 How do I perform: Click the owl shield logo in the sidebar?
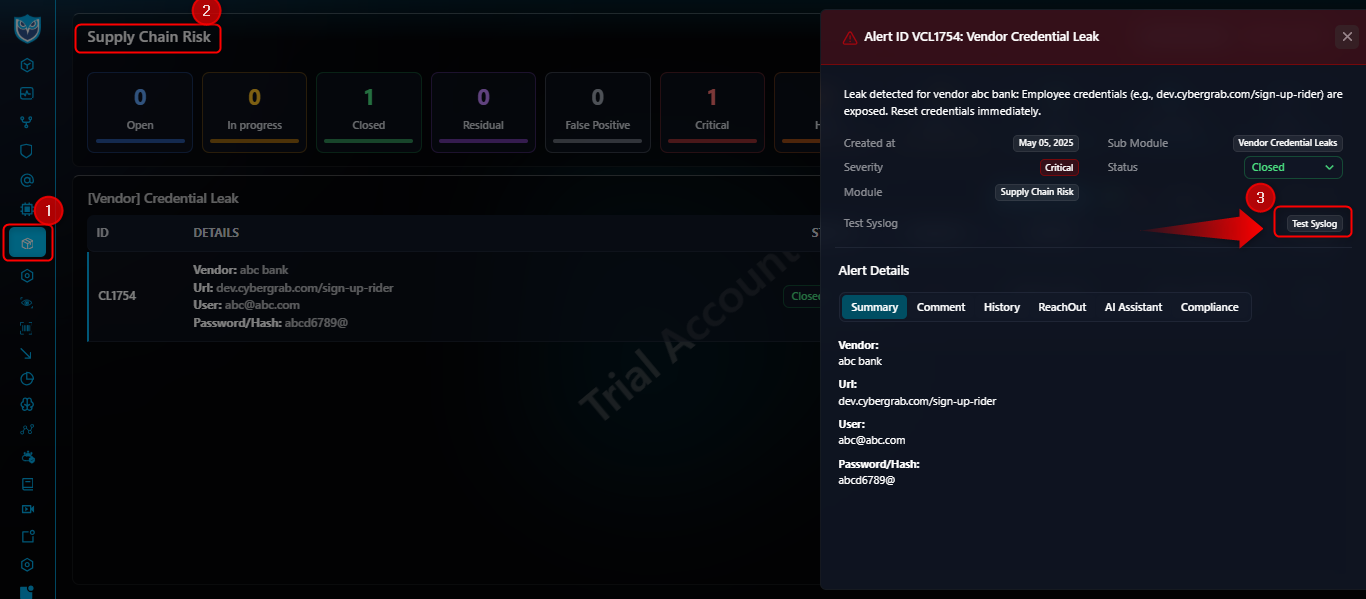(x=28, y=27)
